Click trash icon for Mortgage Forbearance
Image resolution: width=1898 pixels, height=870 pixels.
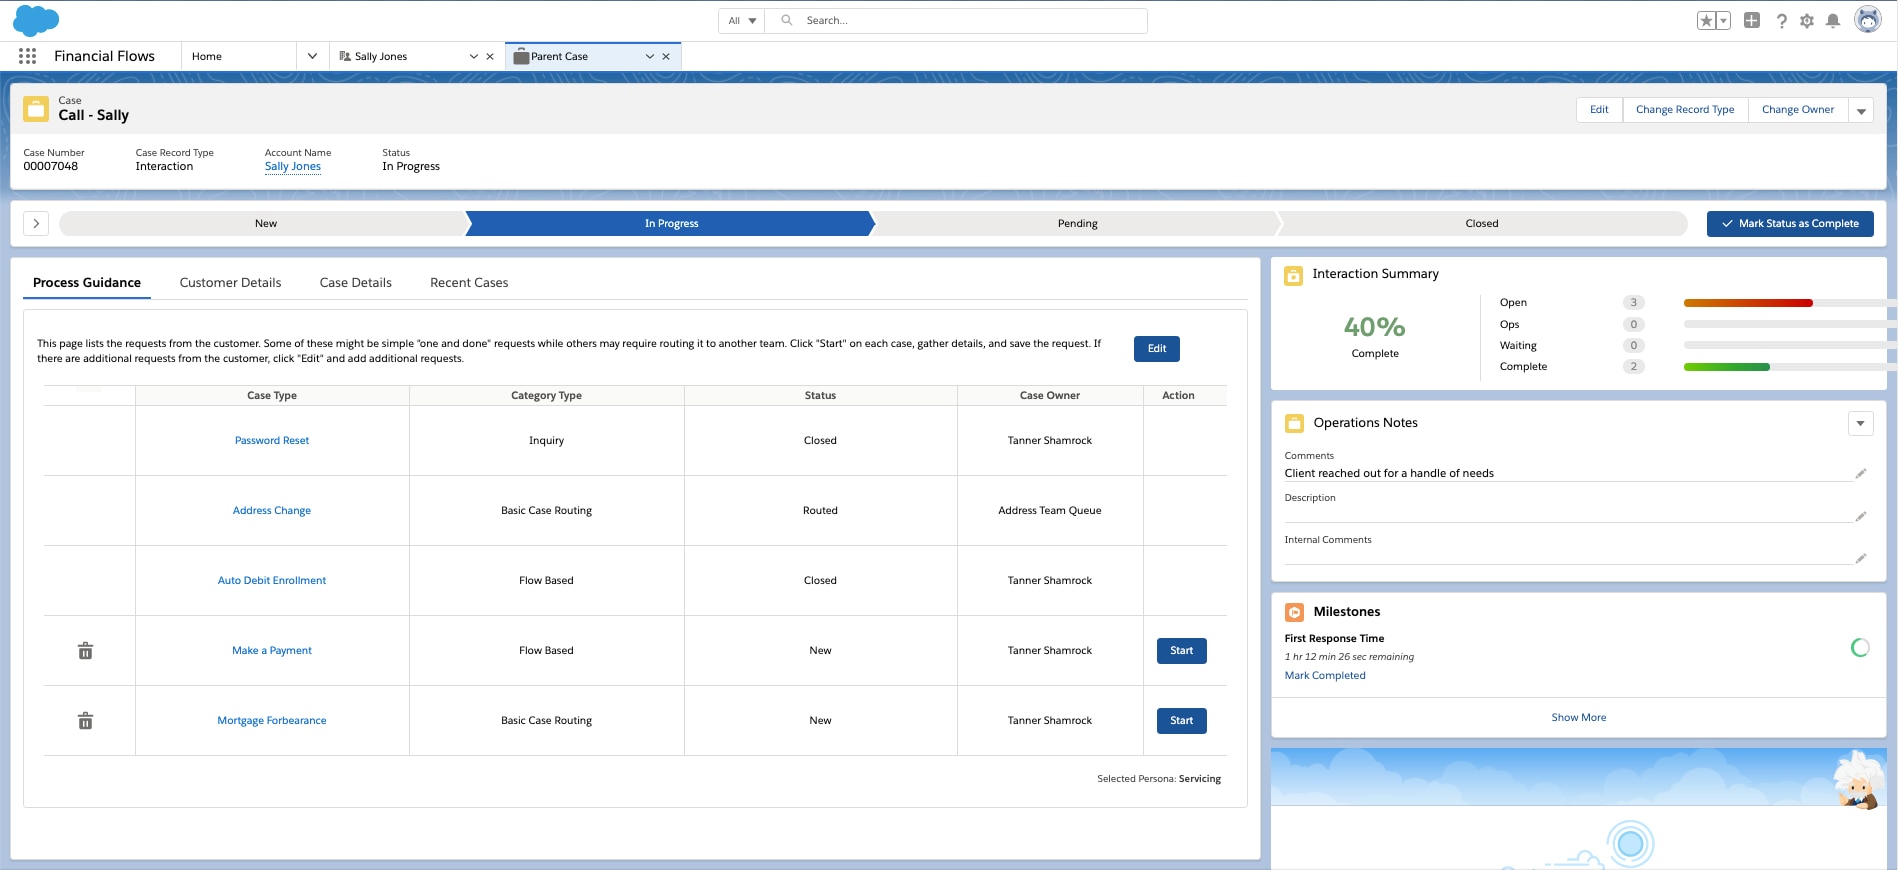(x=86, y=721)
